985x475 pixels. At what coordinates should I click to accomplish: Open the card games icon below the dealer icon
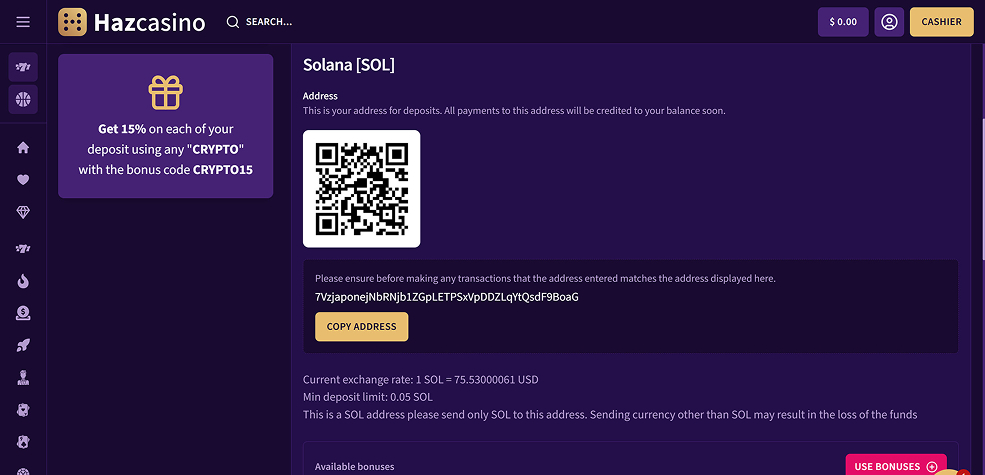click(x=23, y=410)
